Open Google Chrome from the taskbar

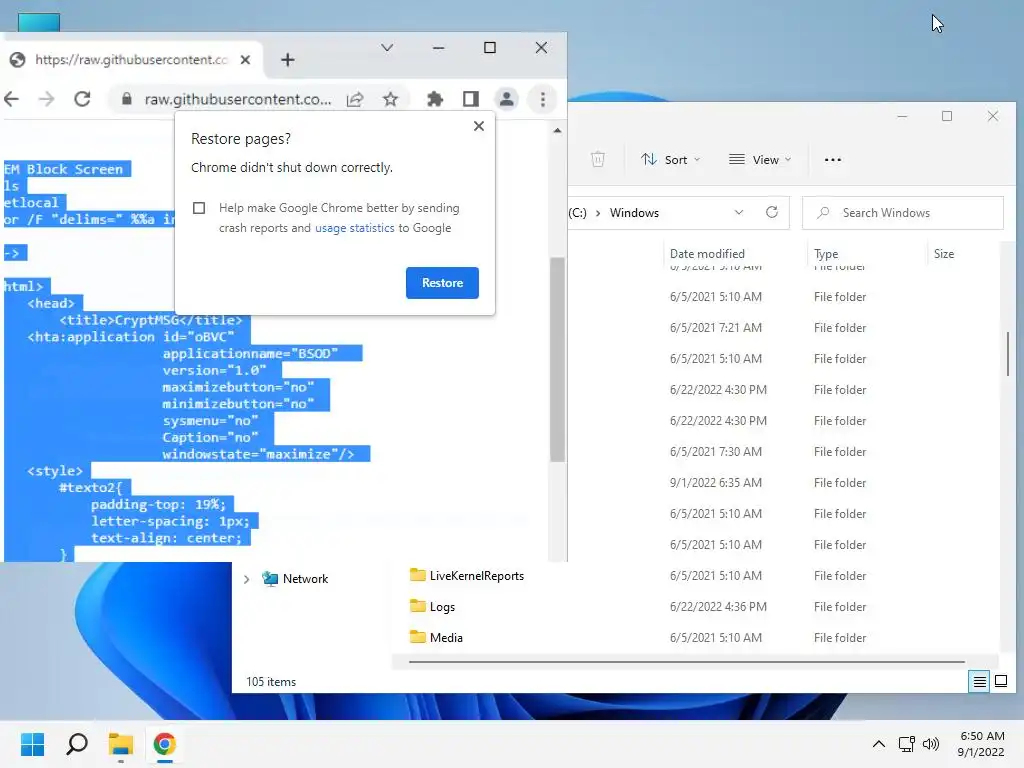click(x=165, y=744)
